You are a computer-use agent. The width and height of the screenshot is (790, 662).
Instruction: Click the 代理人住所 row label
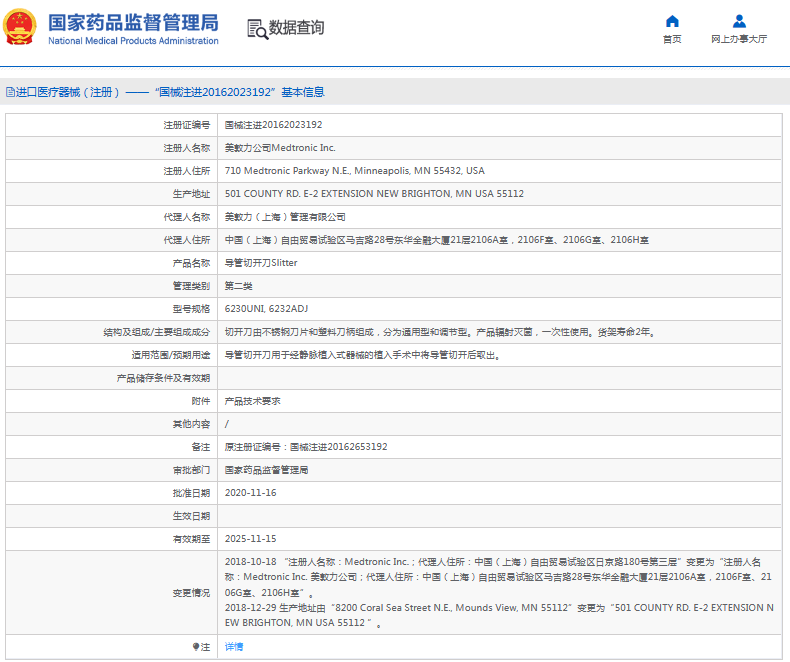(x=187, y=240)
